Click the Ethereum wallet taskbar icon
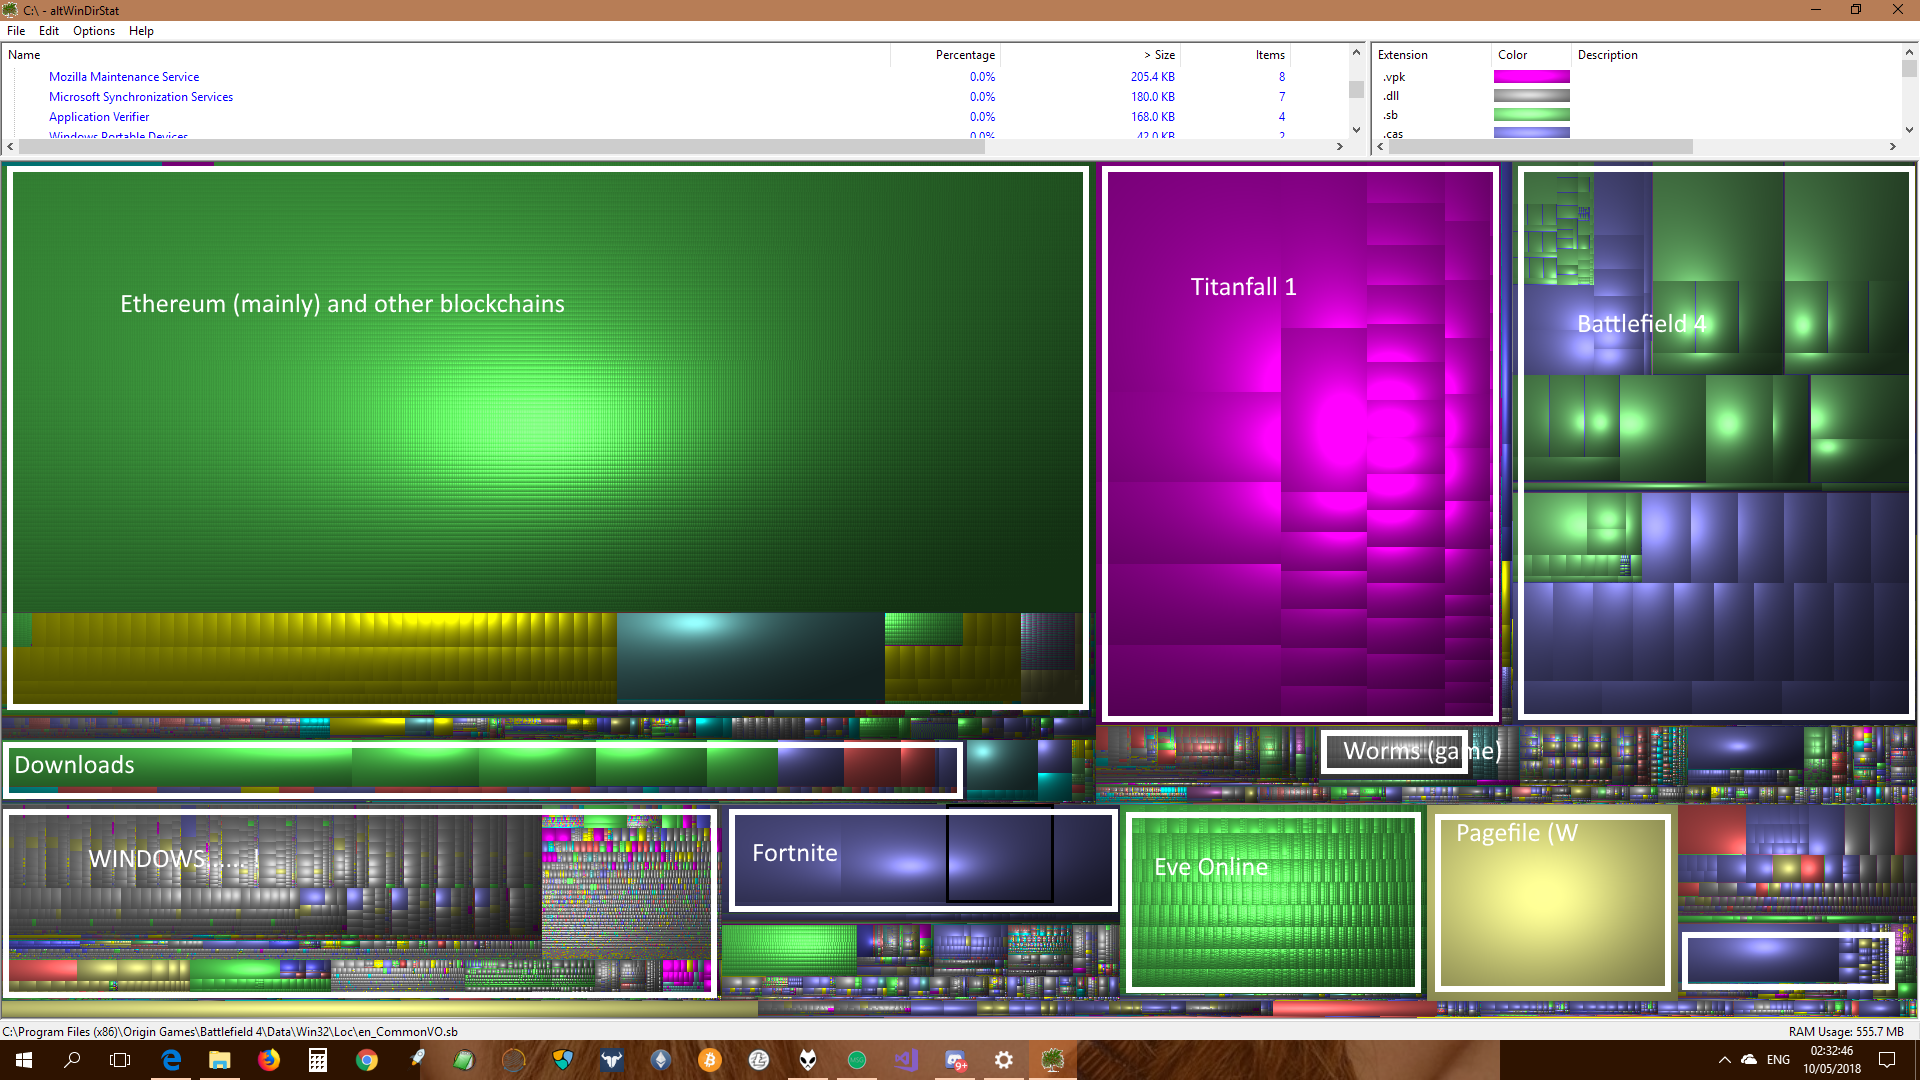 coord(661,1060)
